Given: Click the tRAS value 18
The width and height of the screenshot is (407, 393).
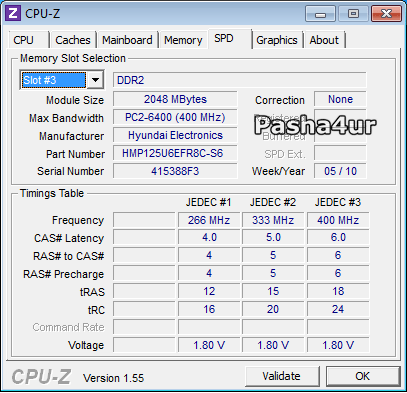Looking at the screenshot, I should (x=338, y=291).
